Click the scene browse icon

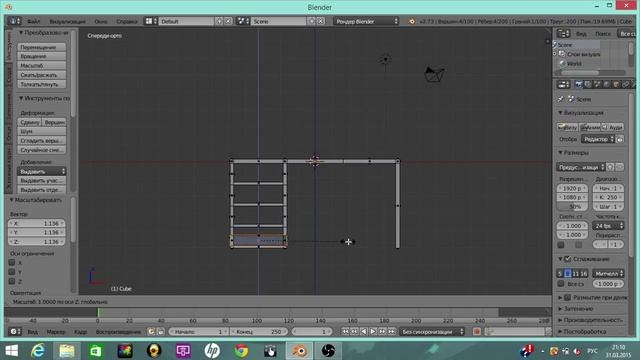243,21
